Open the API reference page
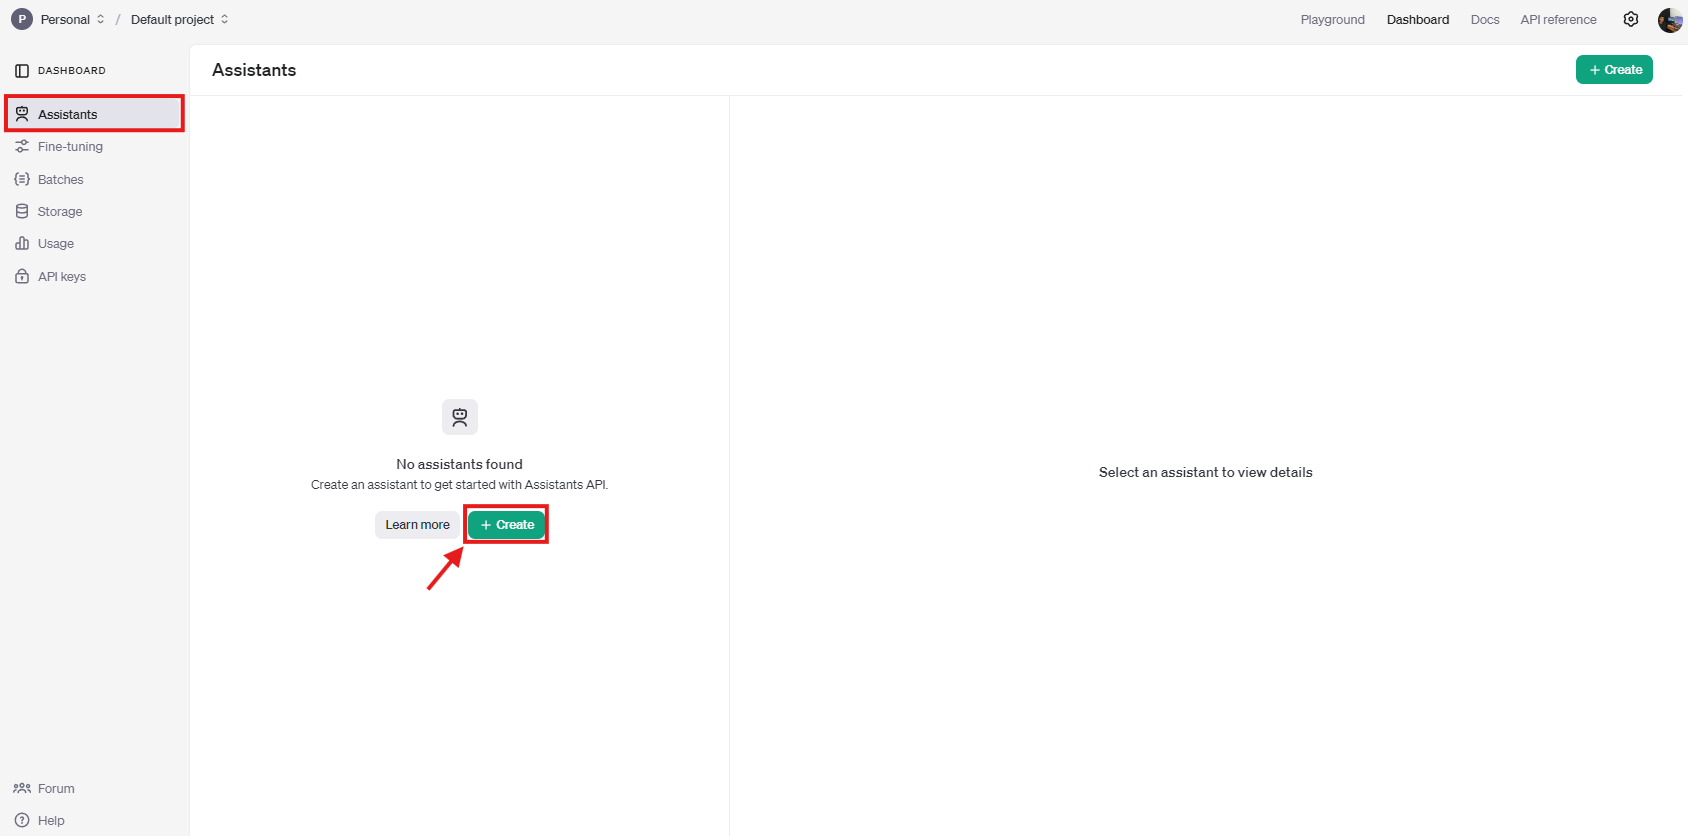1688x836 pixels. [1558, 20]
